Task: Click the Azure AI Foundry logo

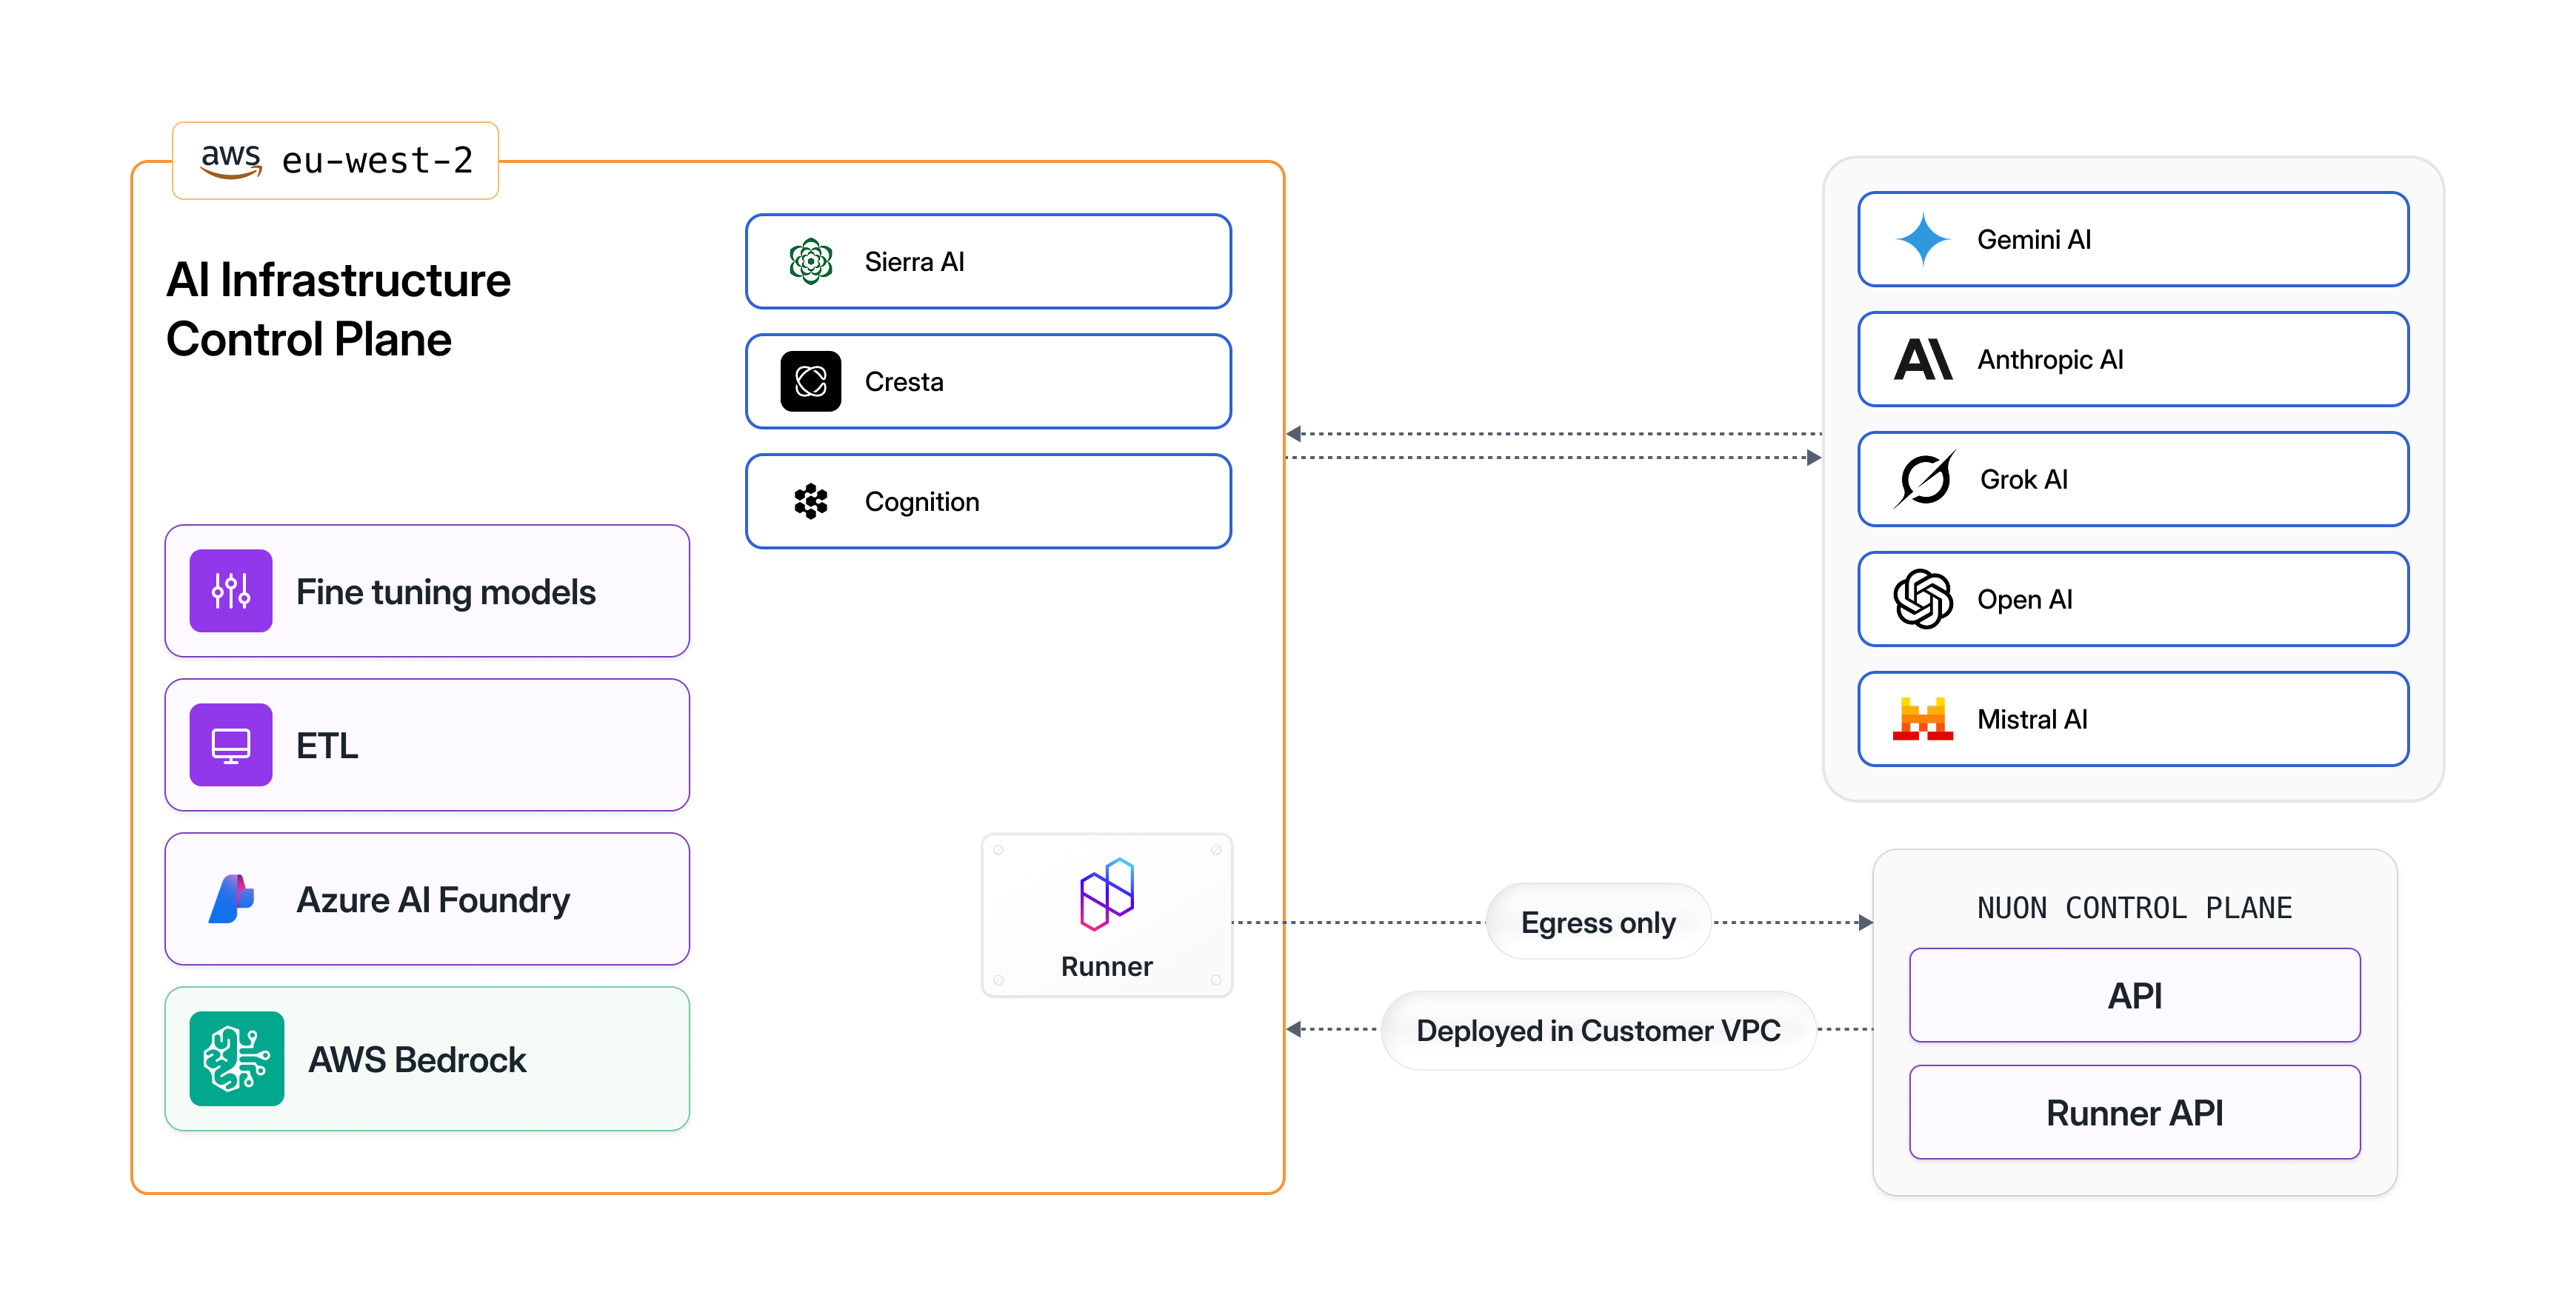Action: 231,899
